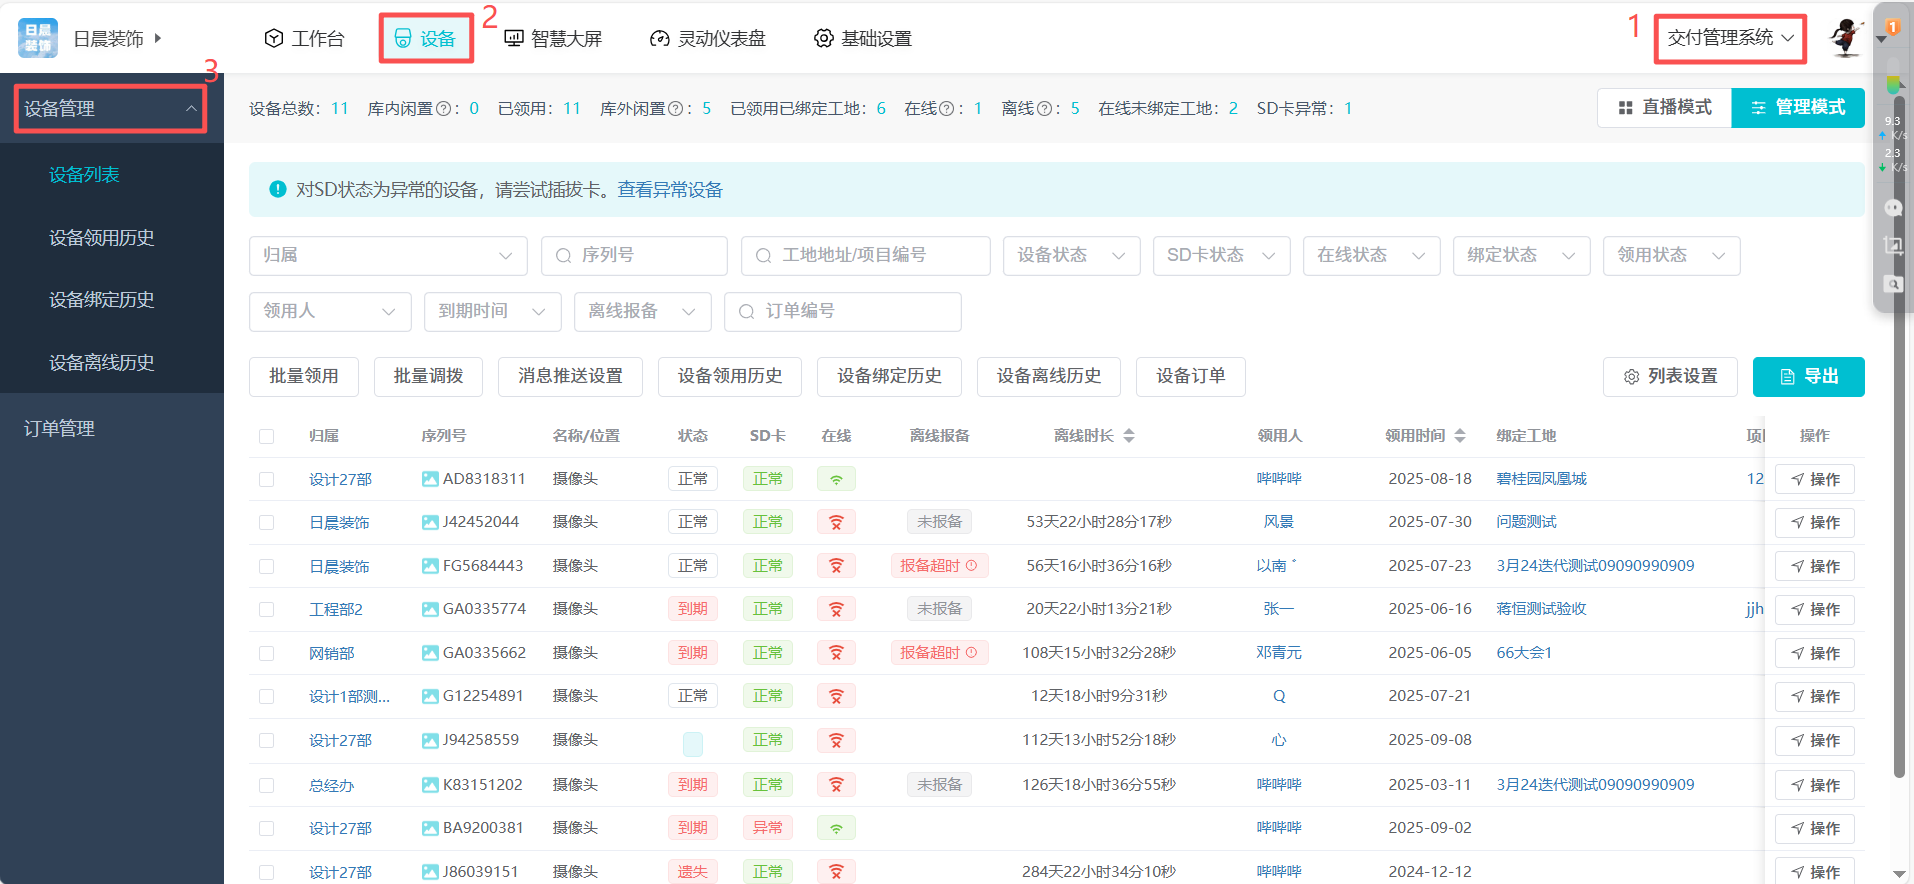Open the 列表设置 list settings button

point(1670,377)
